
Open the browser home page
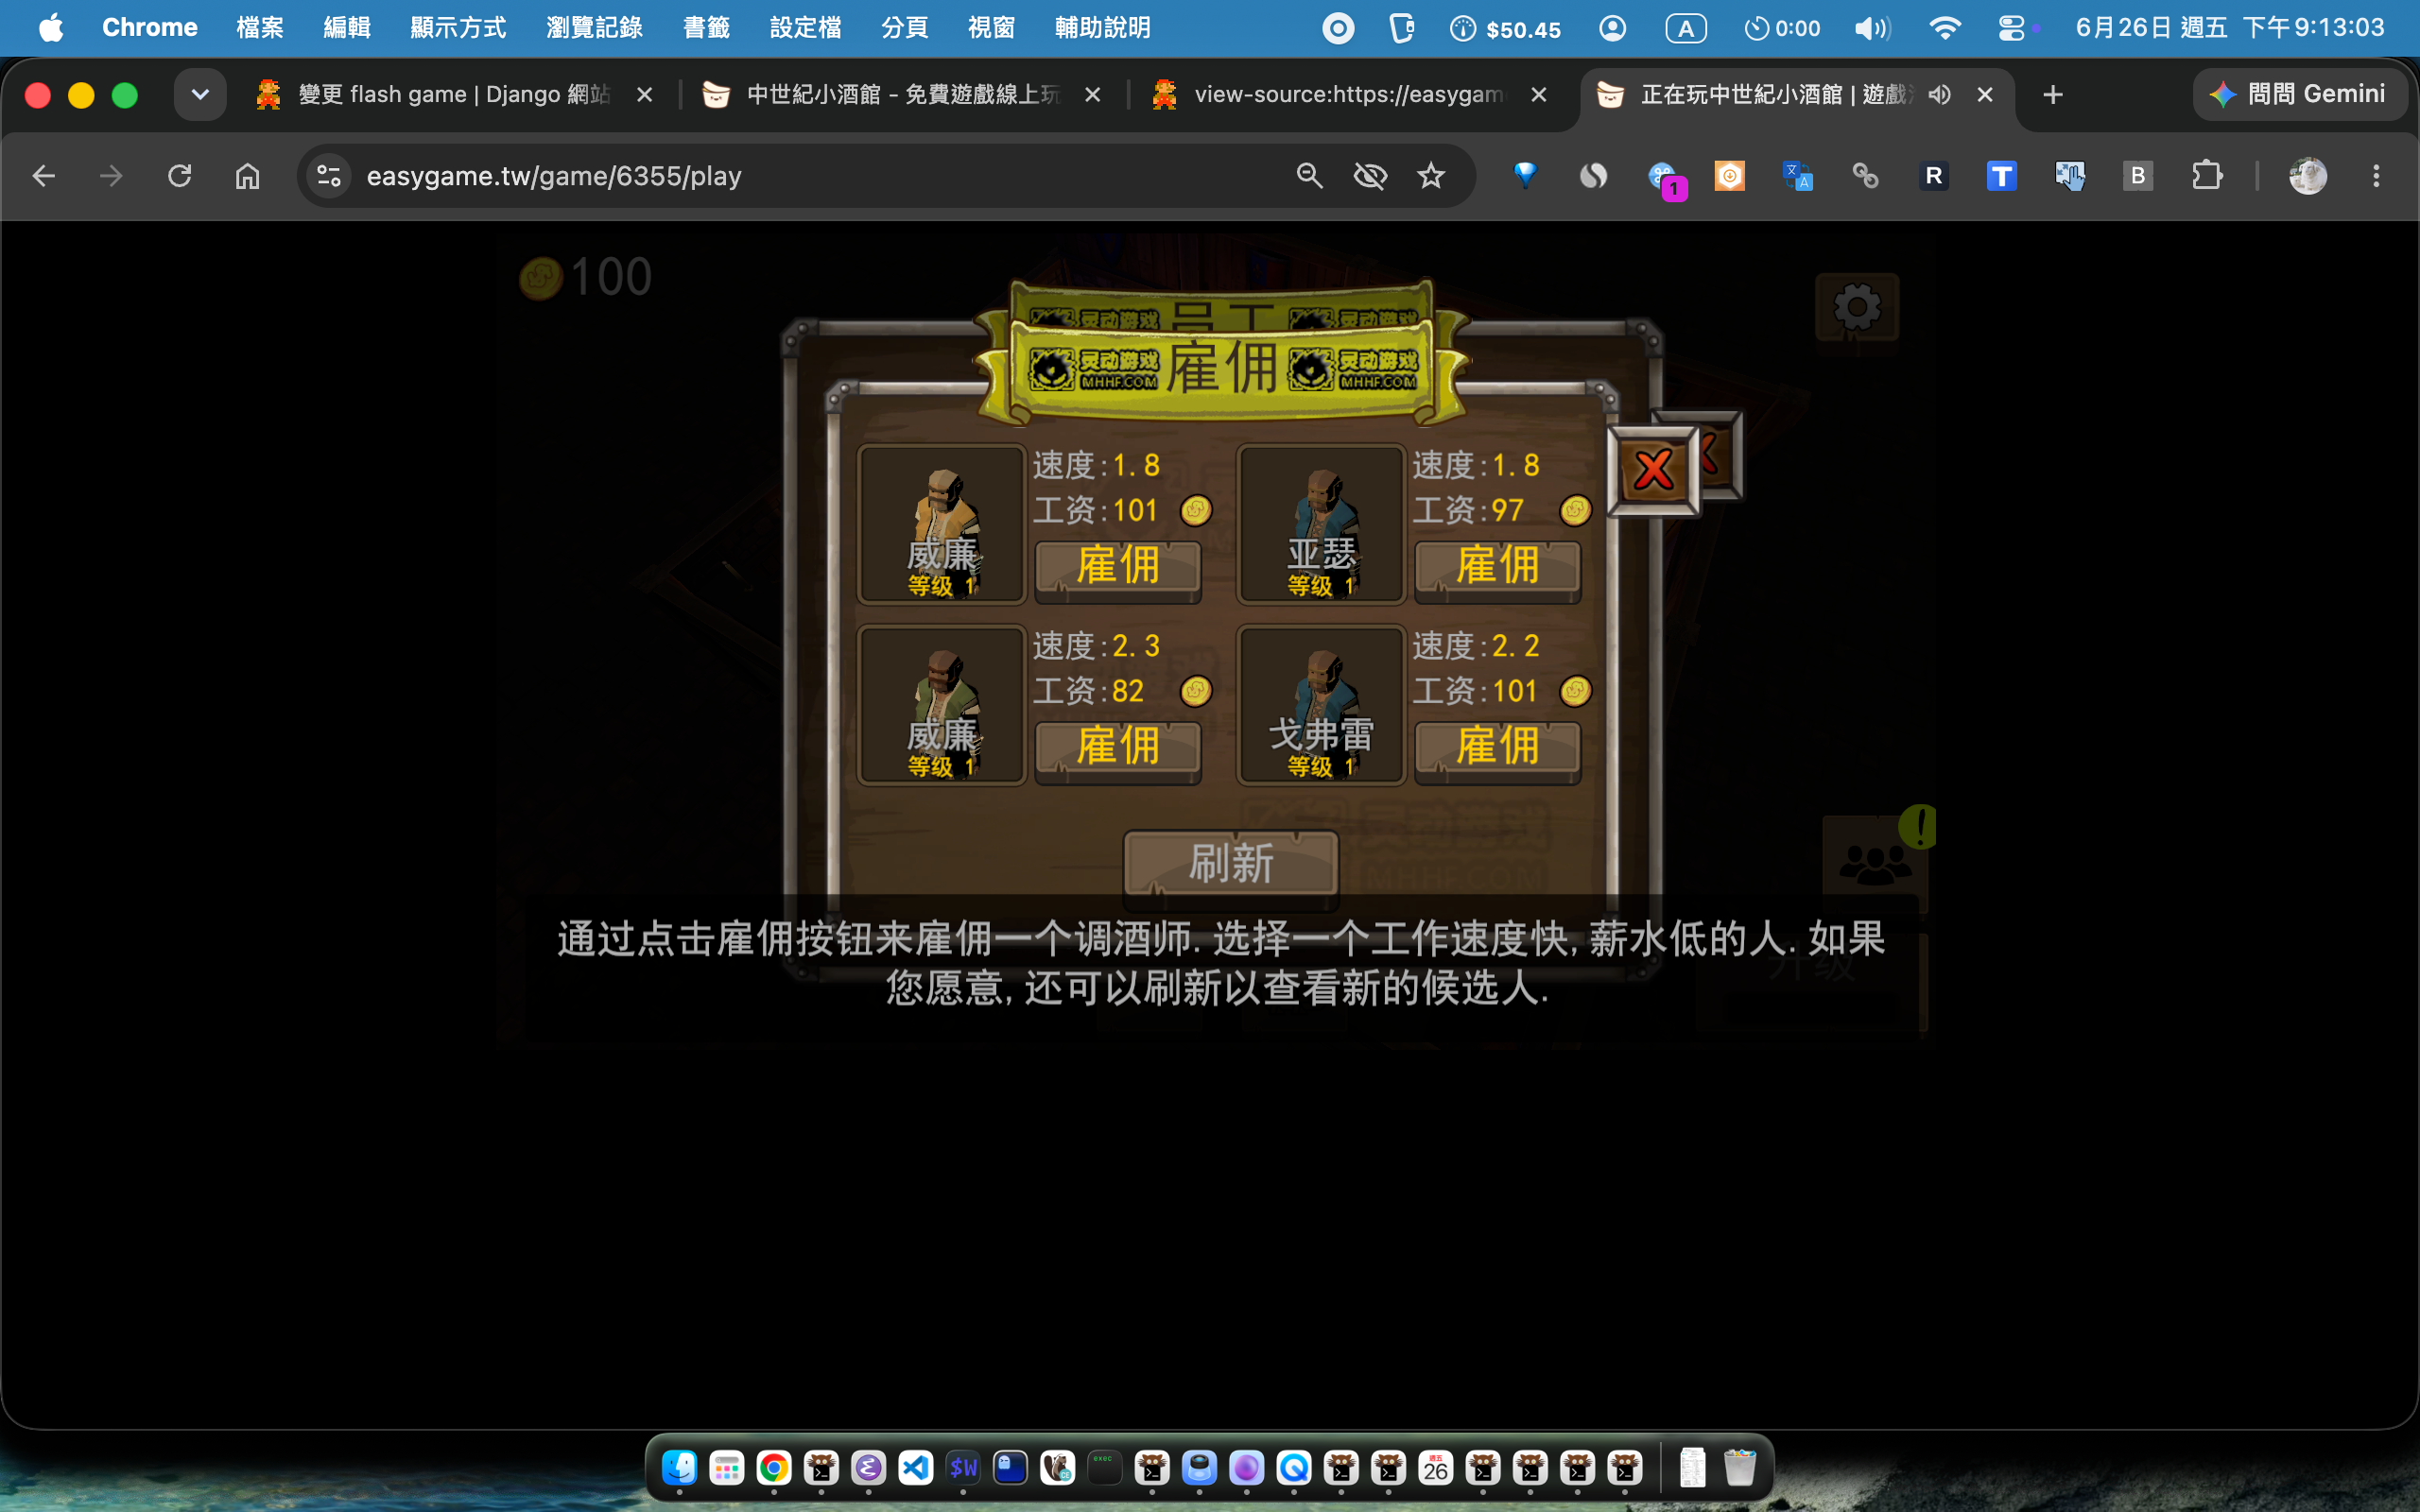click(247, 176)
